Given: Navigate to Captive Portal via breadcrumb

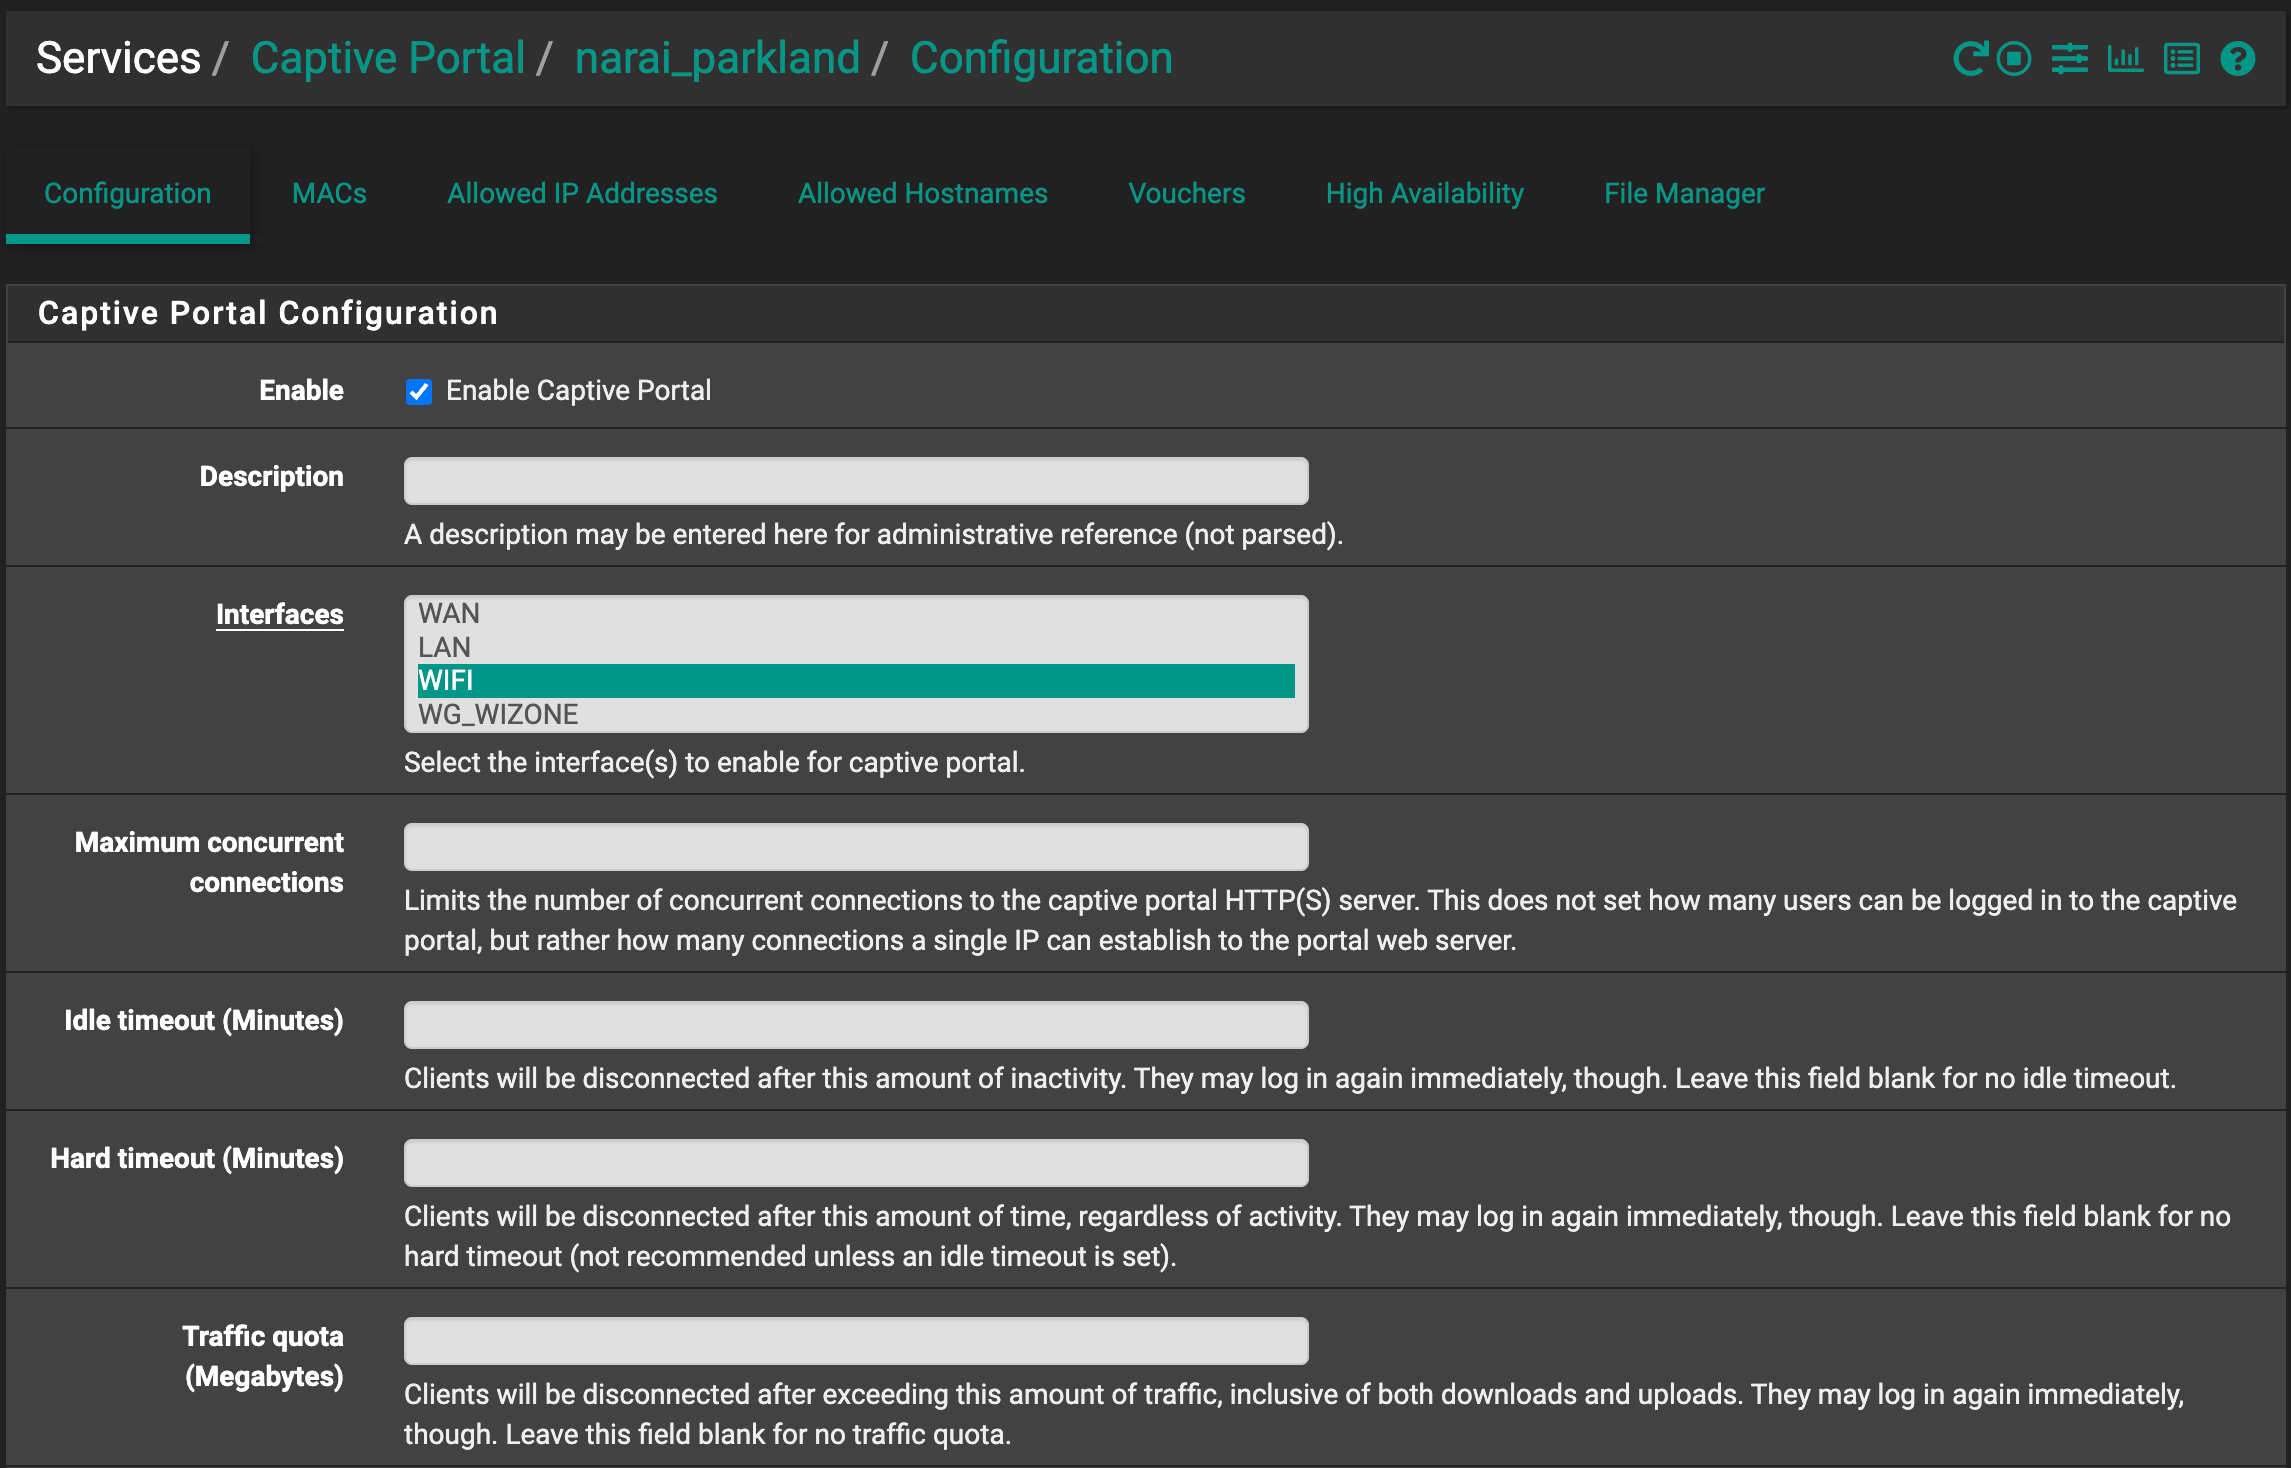Looking at the screenshot, I should [390, 58].
